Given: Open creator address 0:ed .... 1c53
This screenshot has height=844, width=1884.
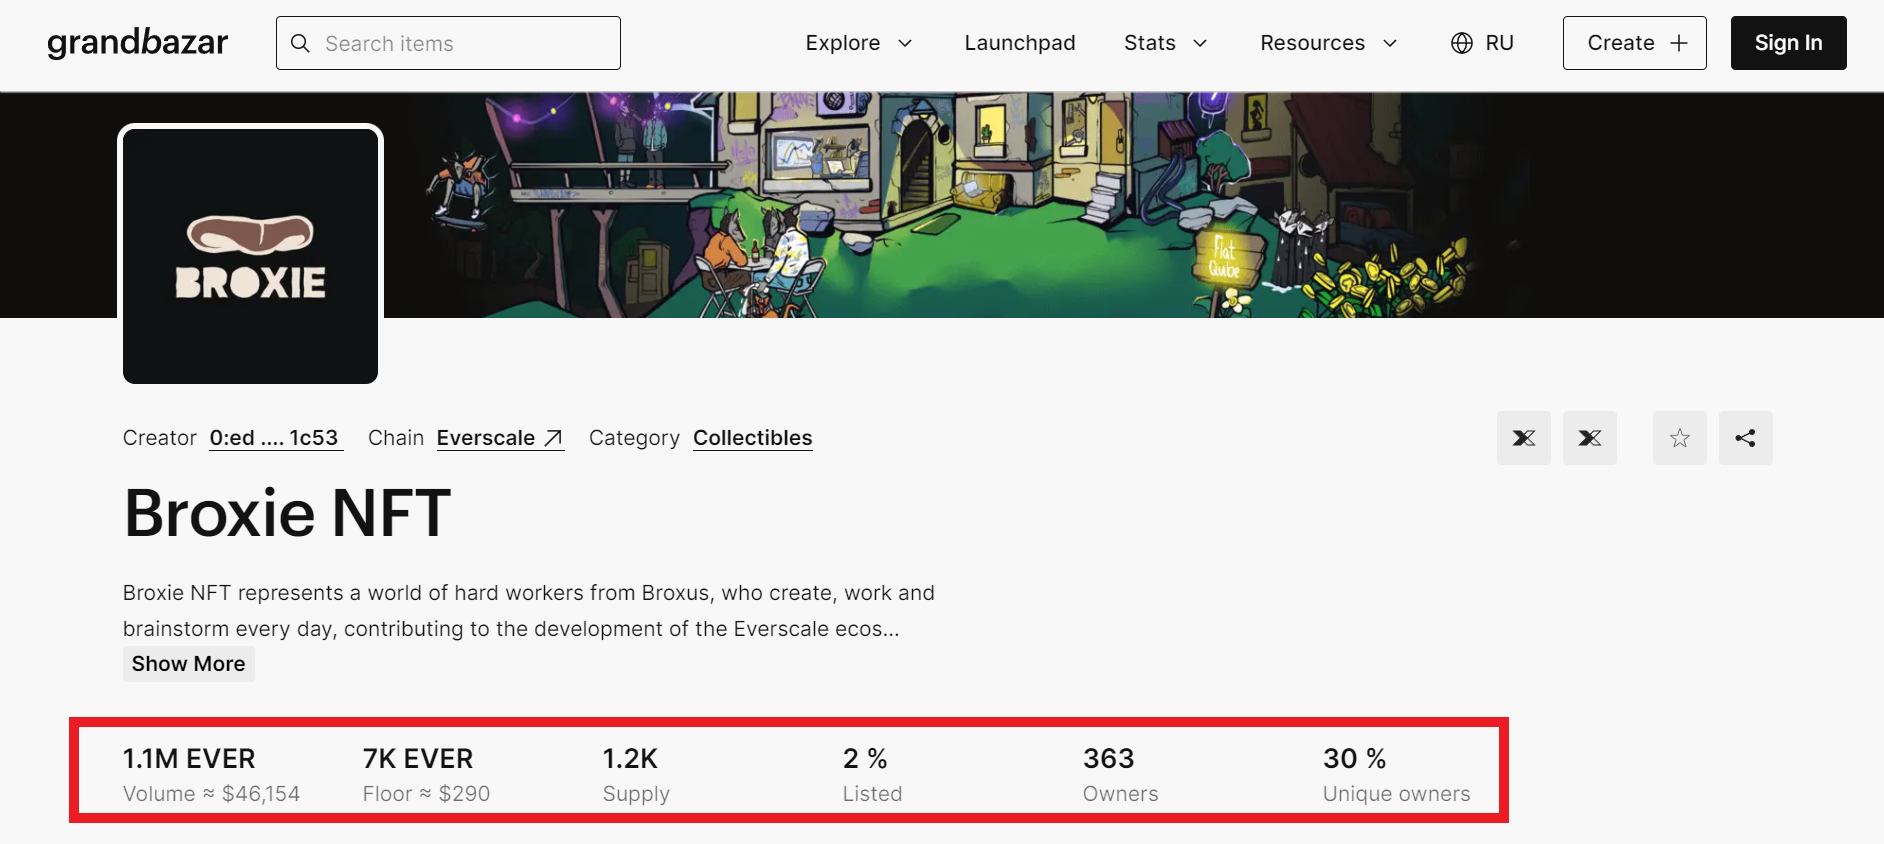Looking at the screenshot, I should [276, 438].
